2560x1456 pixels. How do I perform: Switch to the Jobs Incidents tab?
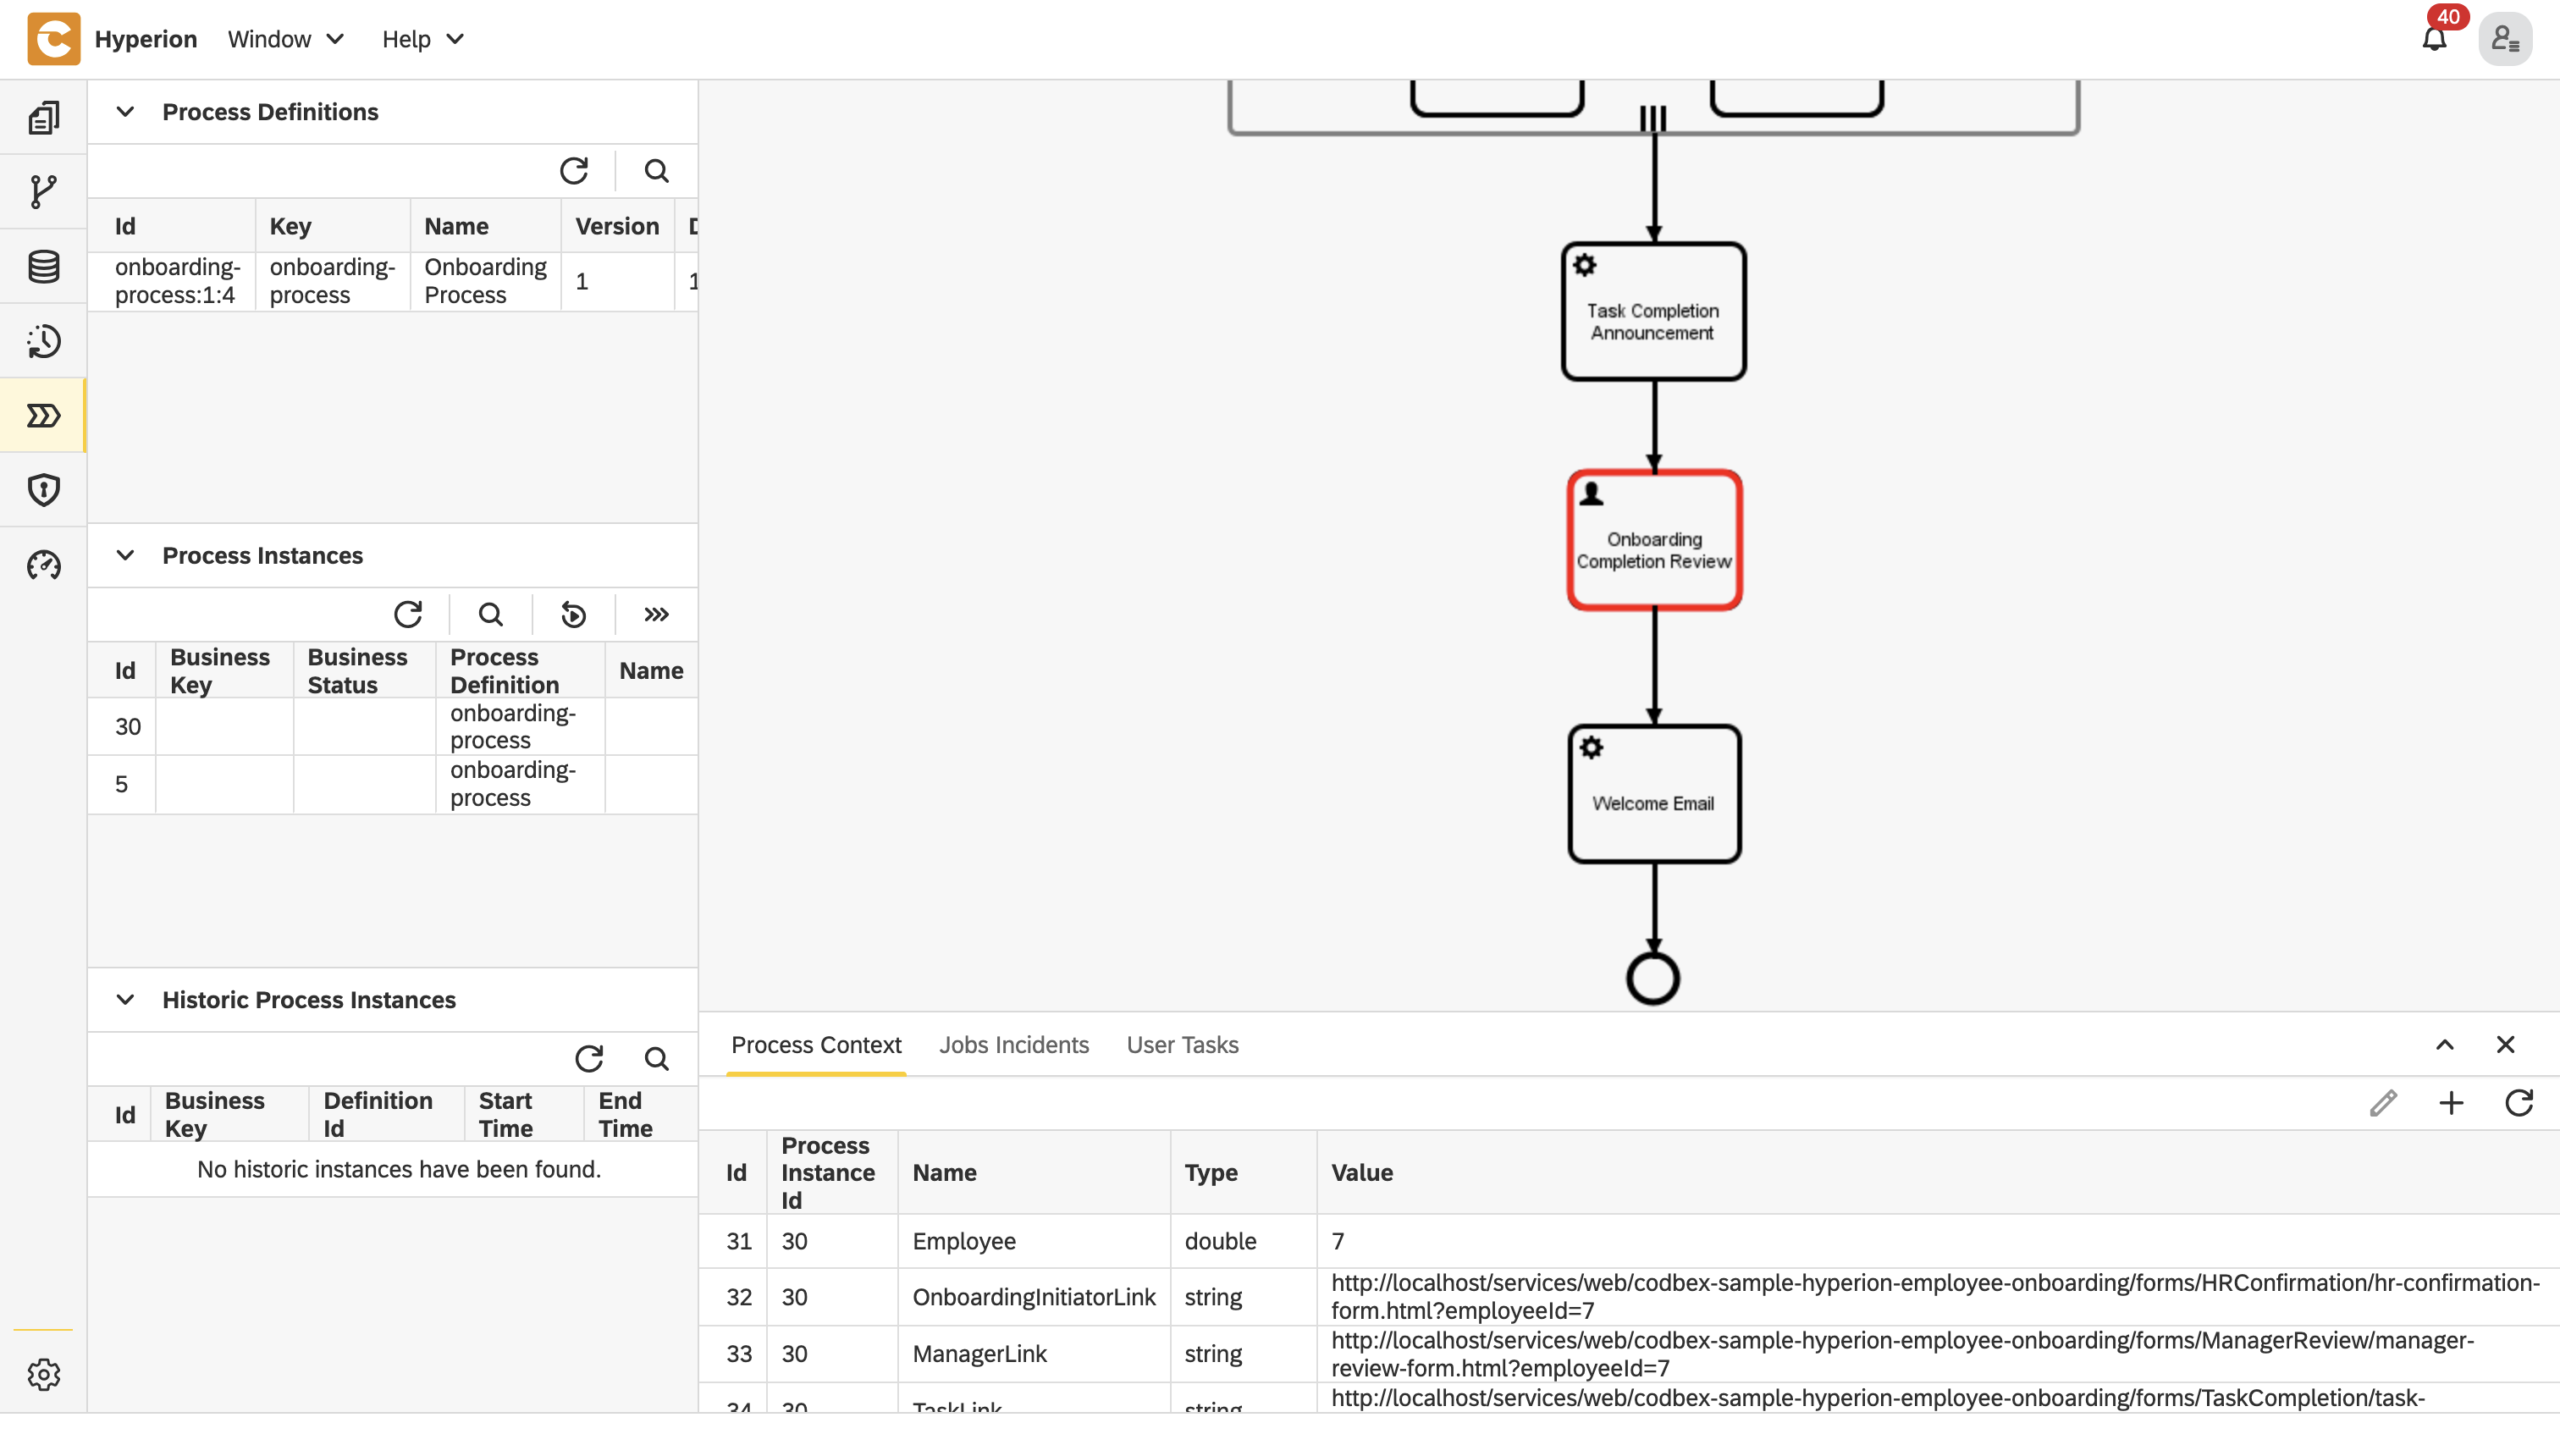1014,1045
